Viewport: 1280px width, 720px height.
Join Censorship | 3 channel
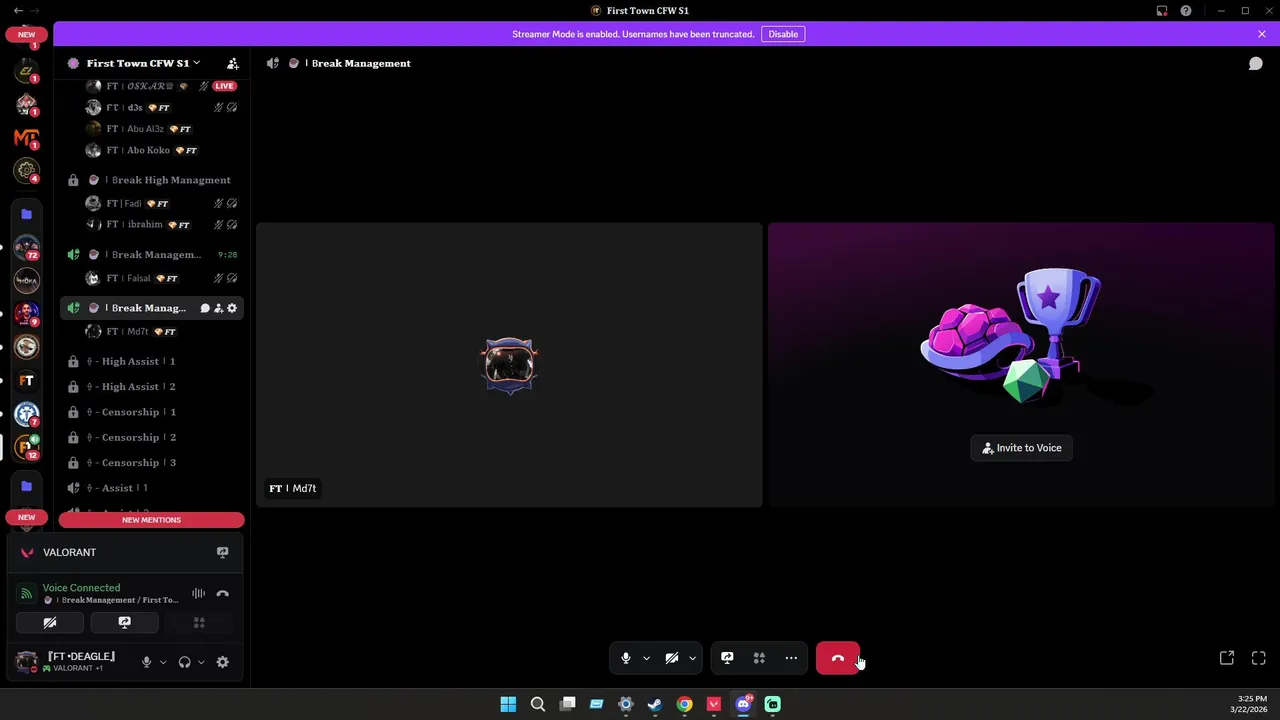tap(151, 462)
